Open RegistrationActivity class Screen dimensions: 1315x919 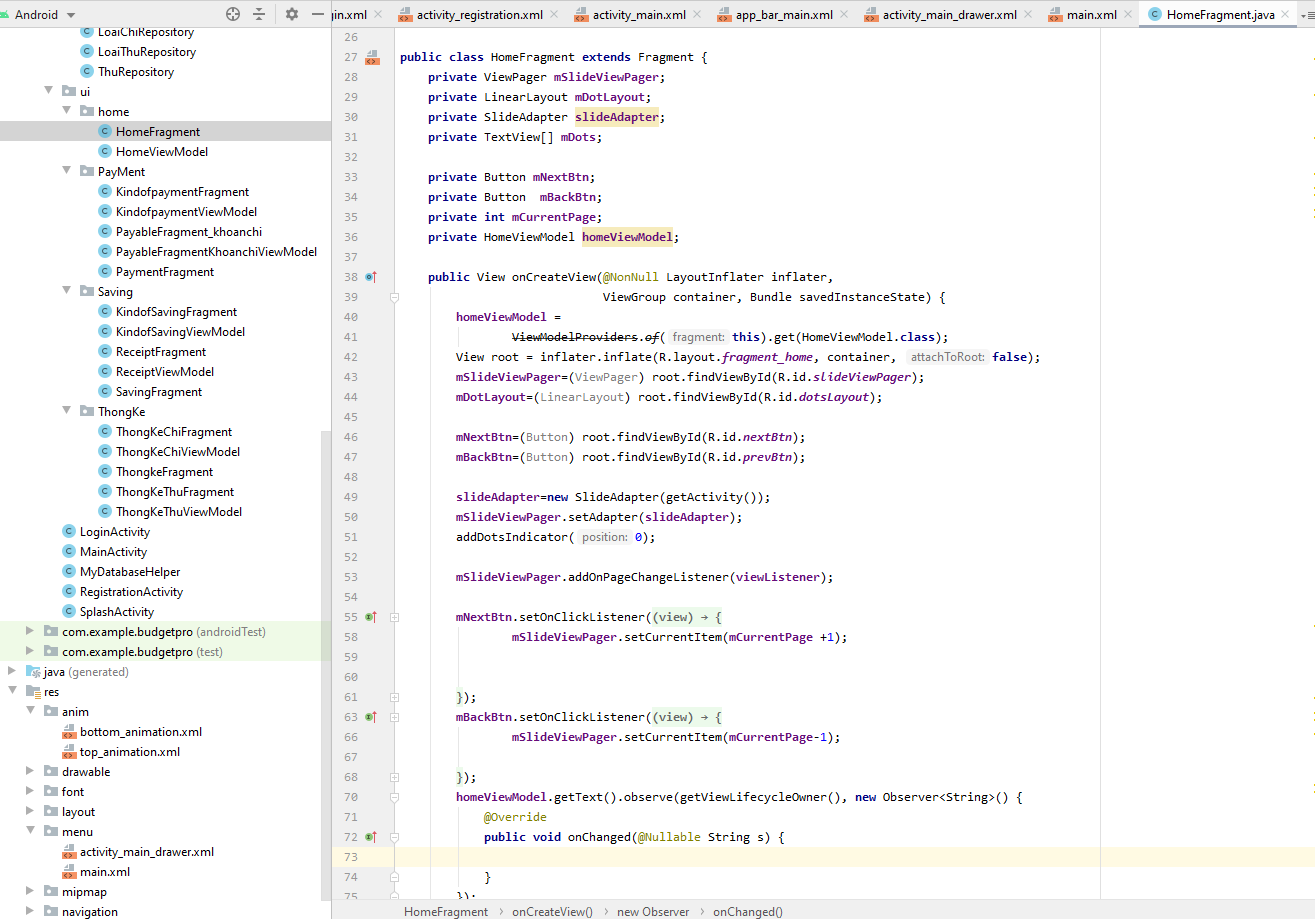131,591
